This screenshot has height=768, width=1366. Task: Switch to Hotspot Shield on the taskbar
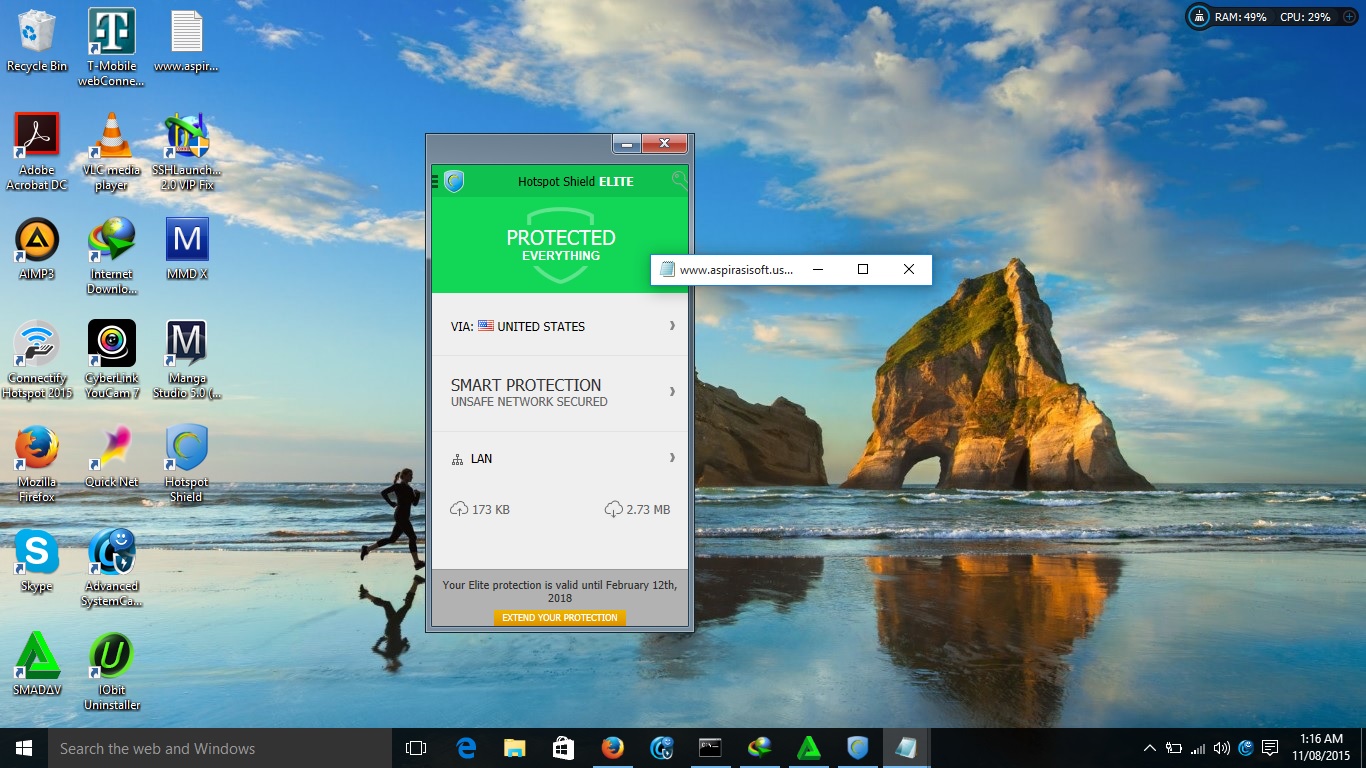(x=857, y=748)
